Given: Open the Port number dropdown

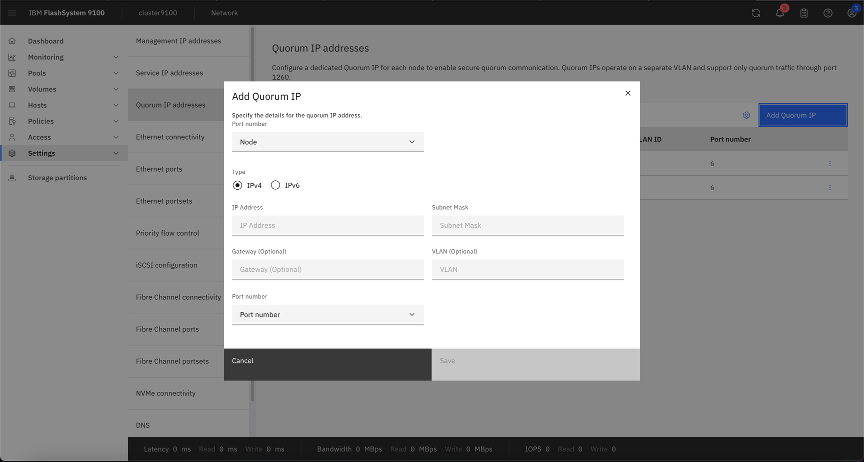Looking at the screenshot, I should pos(328,314).
